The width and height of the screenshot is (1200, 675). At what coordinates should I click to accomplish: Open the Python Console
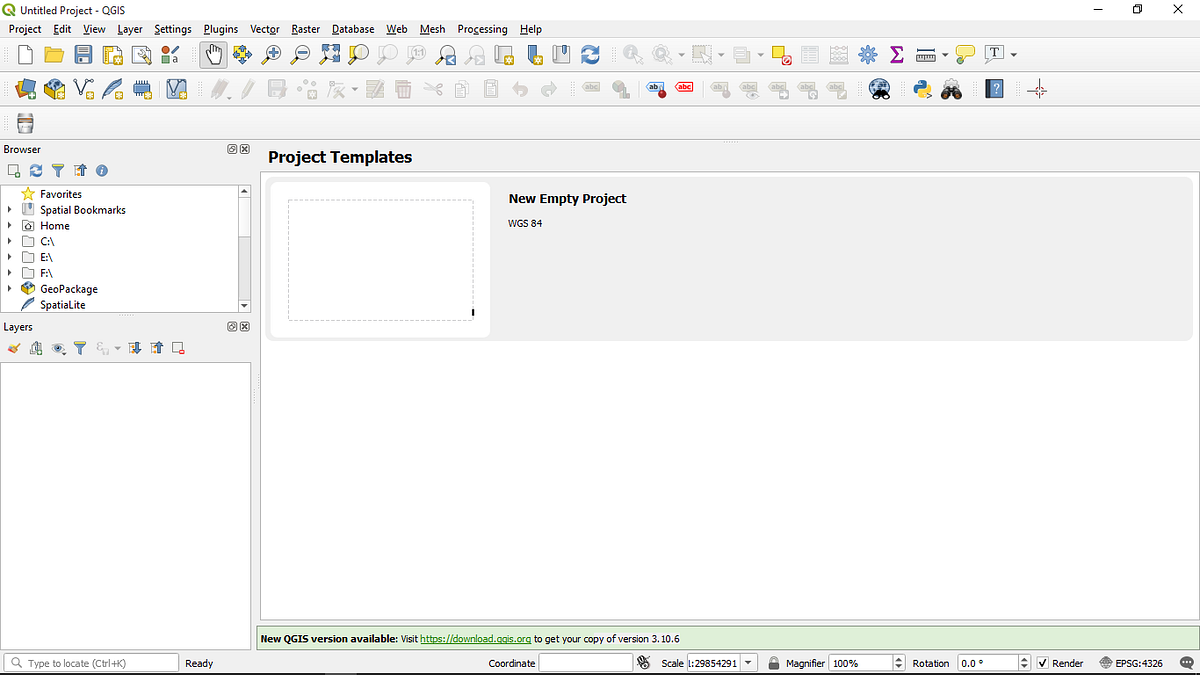[x=922, y=89]
